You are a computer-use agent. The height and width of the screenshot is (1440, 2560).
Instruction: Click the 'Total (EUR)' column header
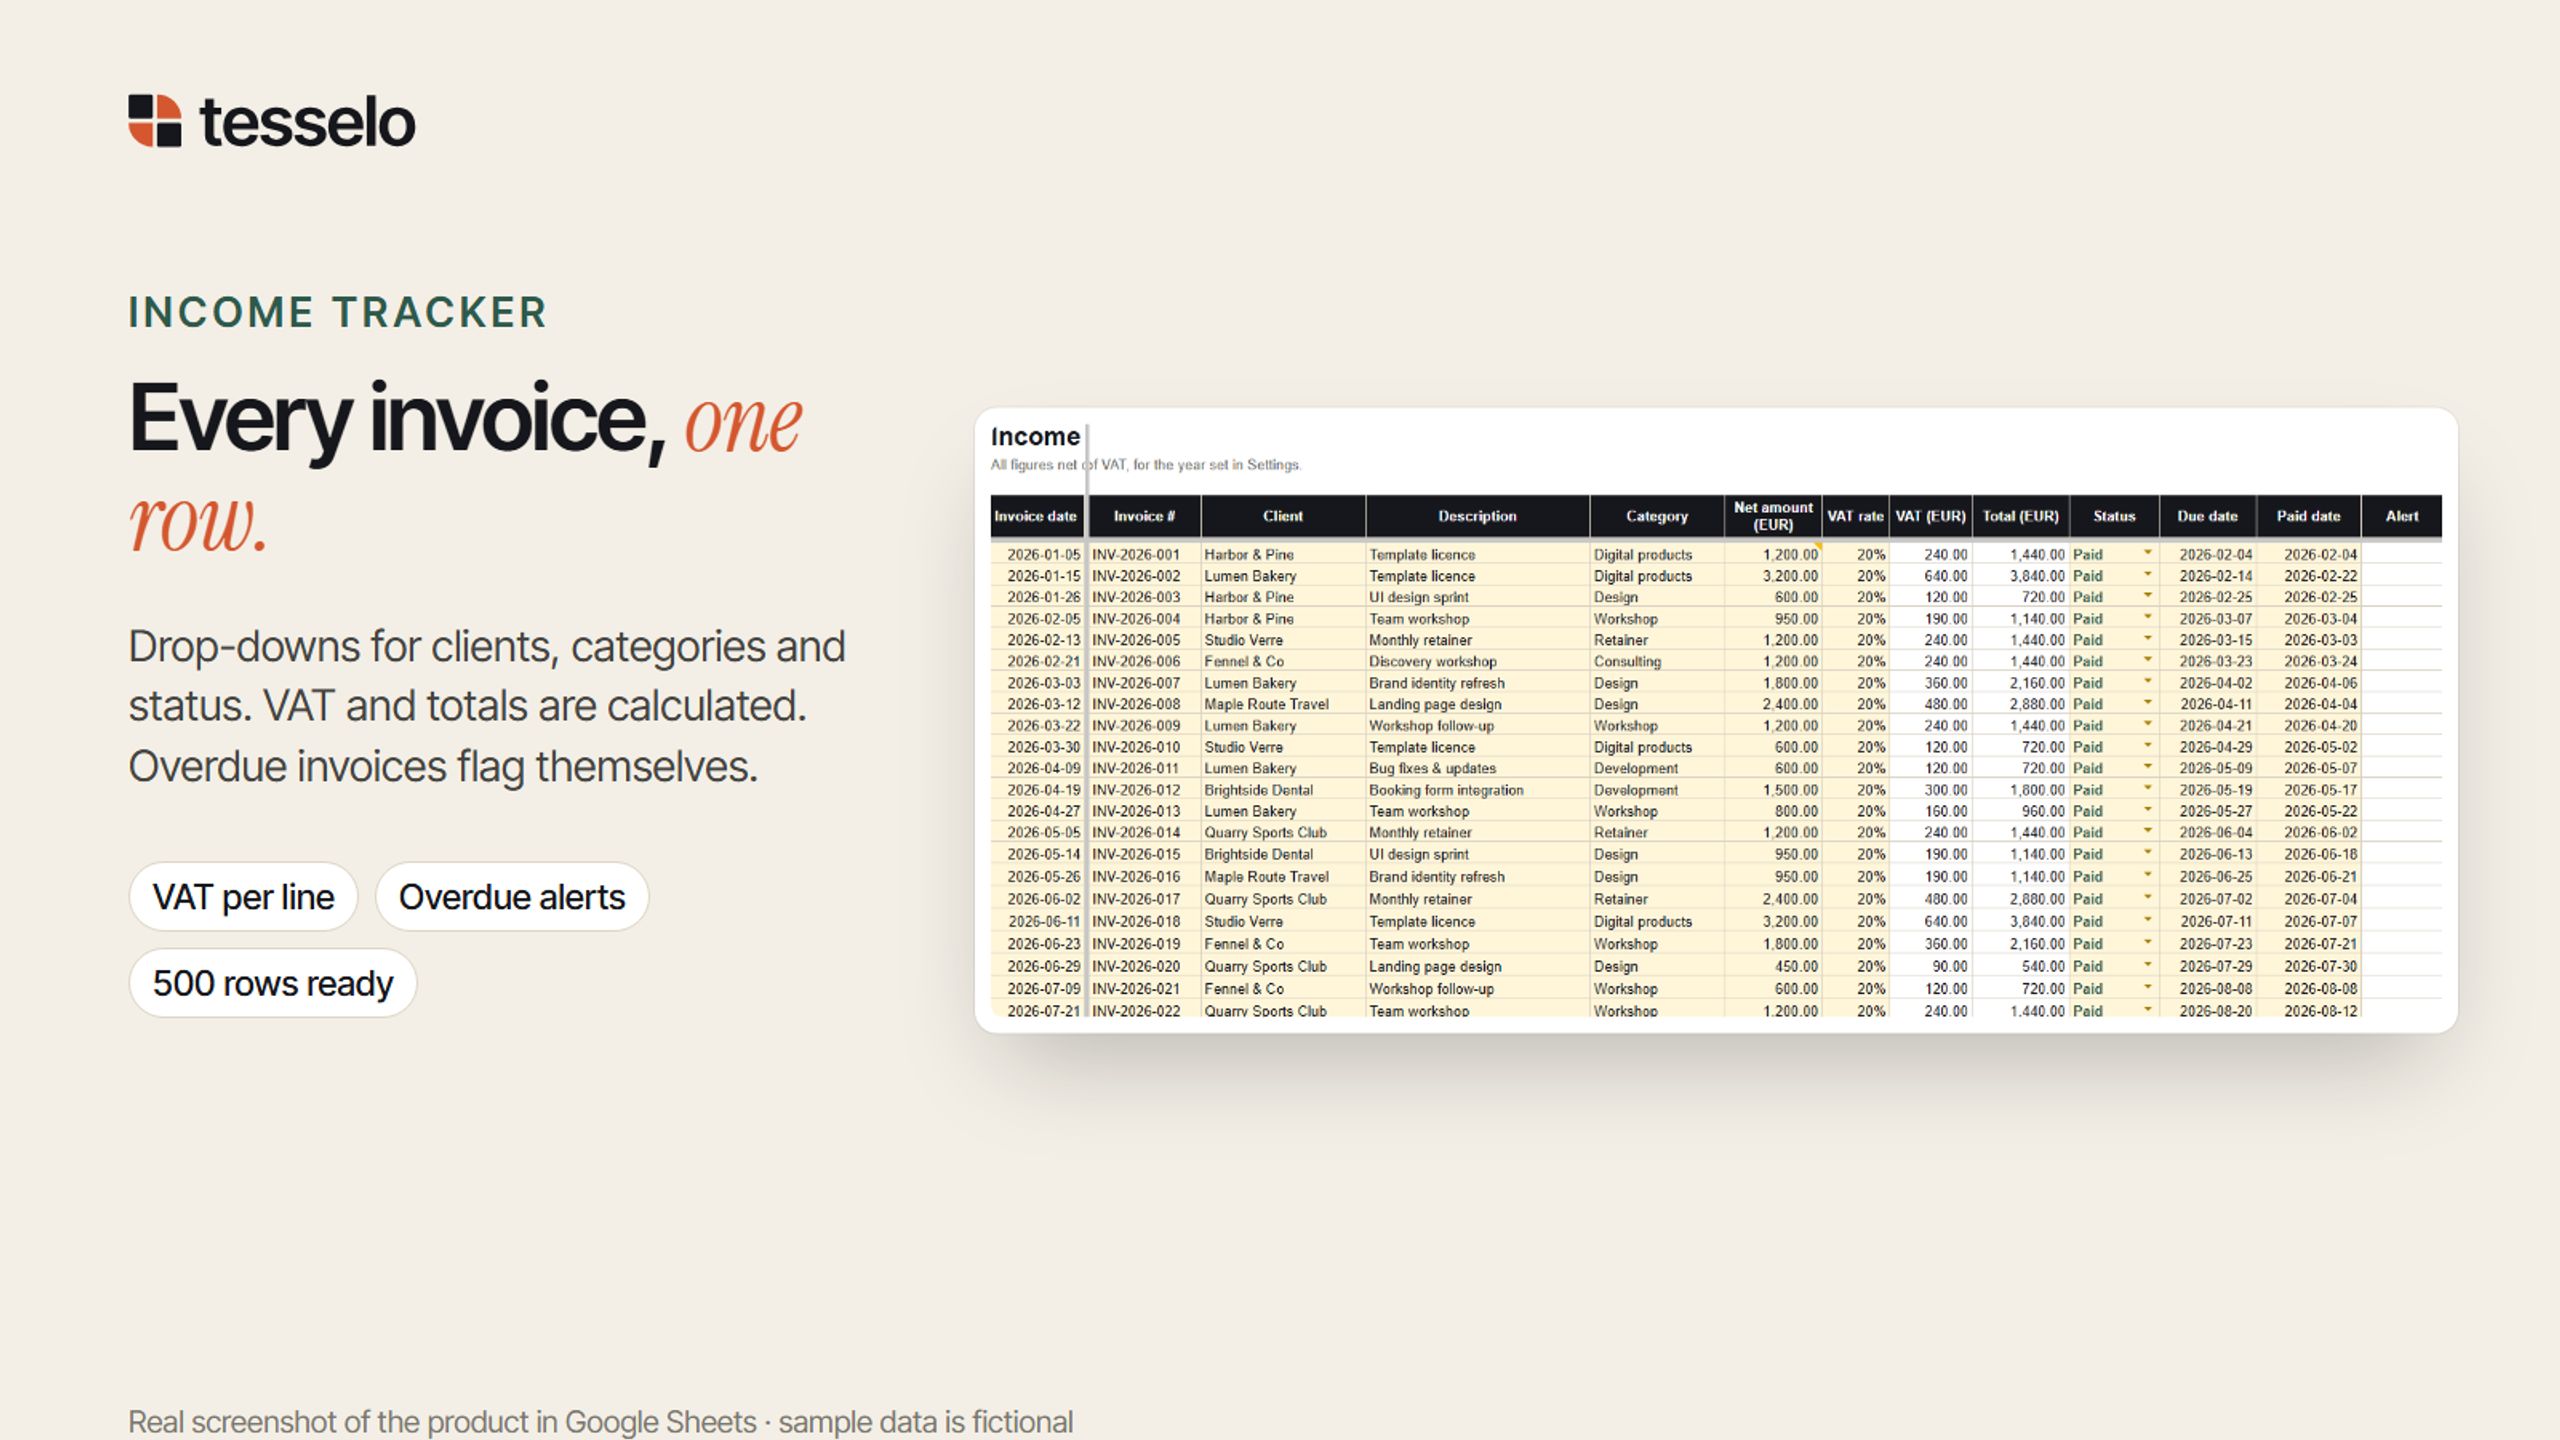(x=2020, y=516)
